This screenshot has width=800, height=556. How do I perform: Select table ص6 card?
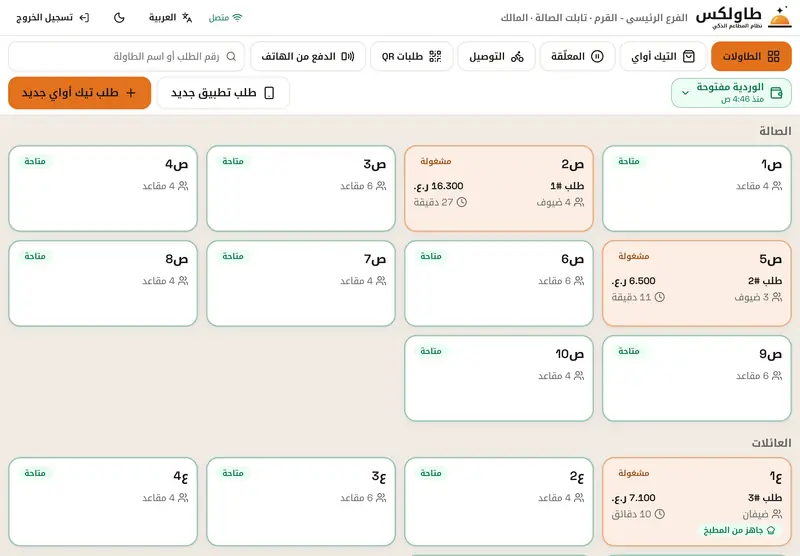point(498,283)
